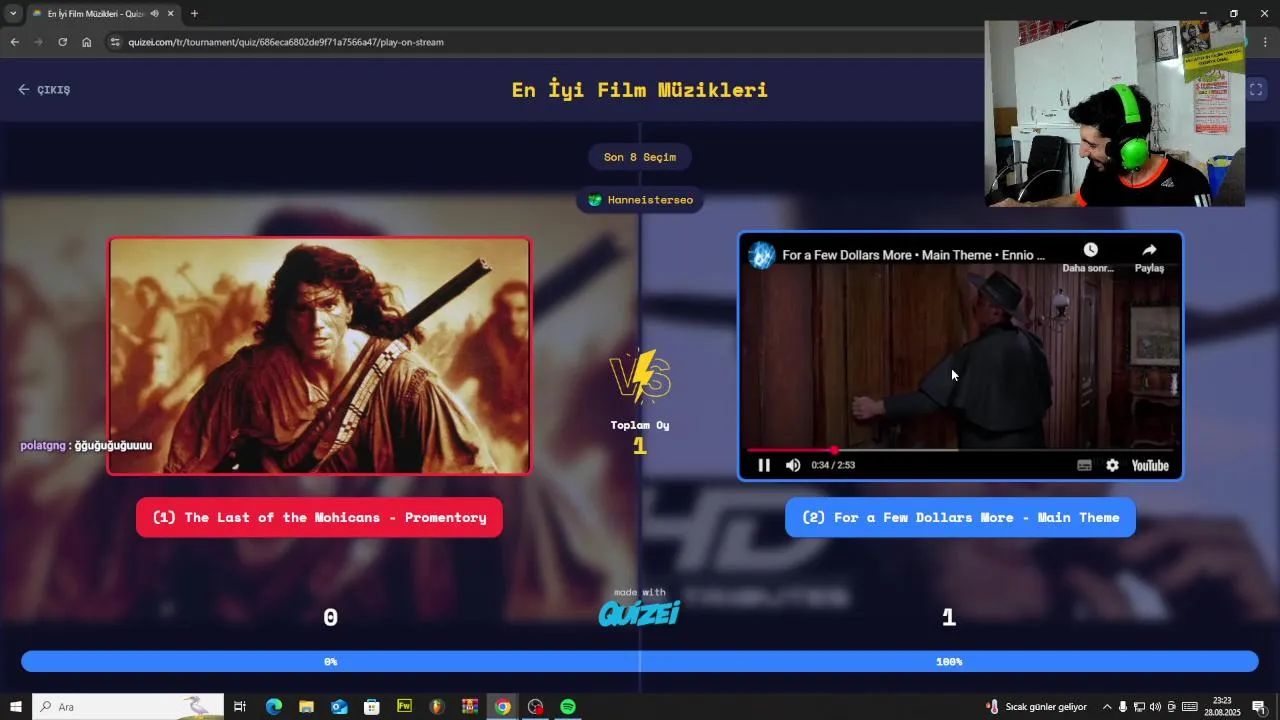Pause the YouTube video
The image size is (1280, 720).
pos(764,465)
